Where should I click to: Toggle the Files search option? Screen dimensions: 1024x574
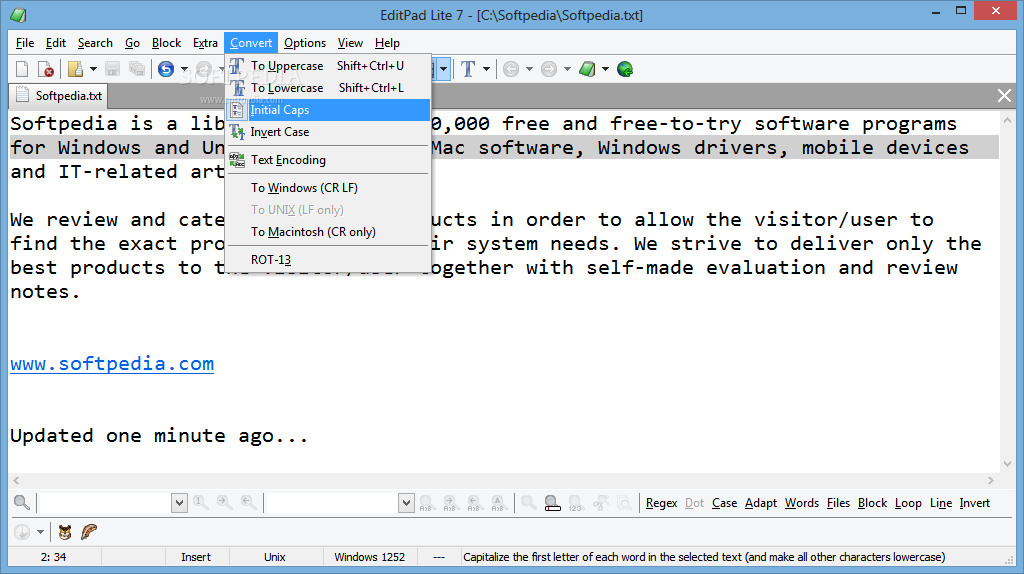tap(838, 503)
